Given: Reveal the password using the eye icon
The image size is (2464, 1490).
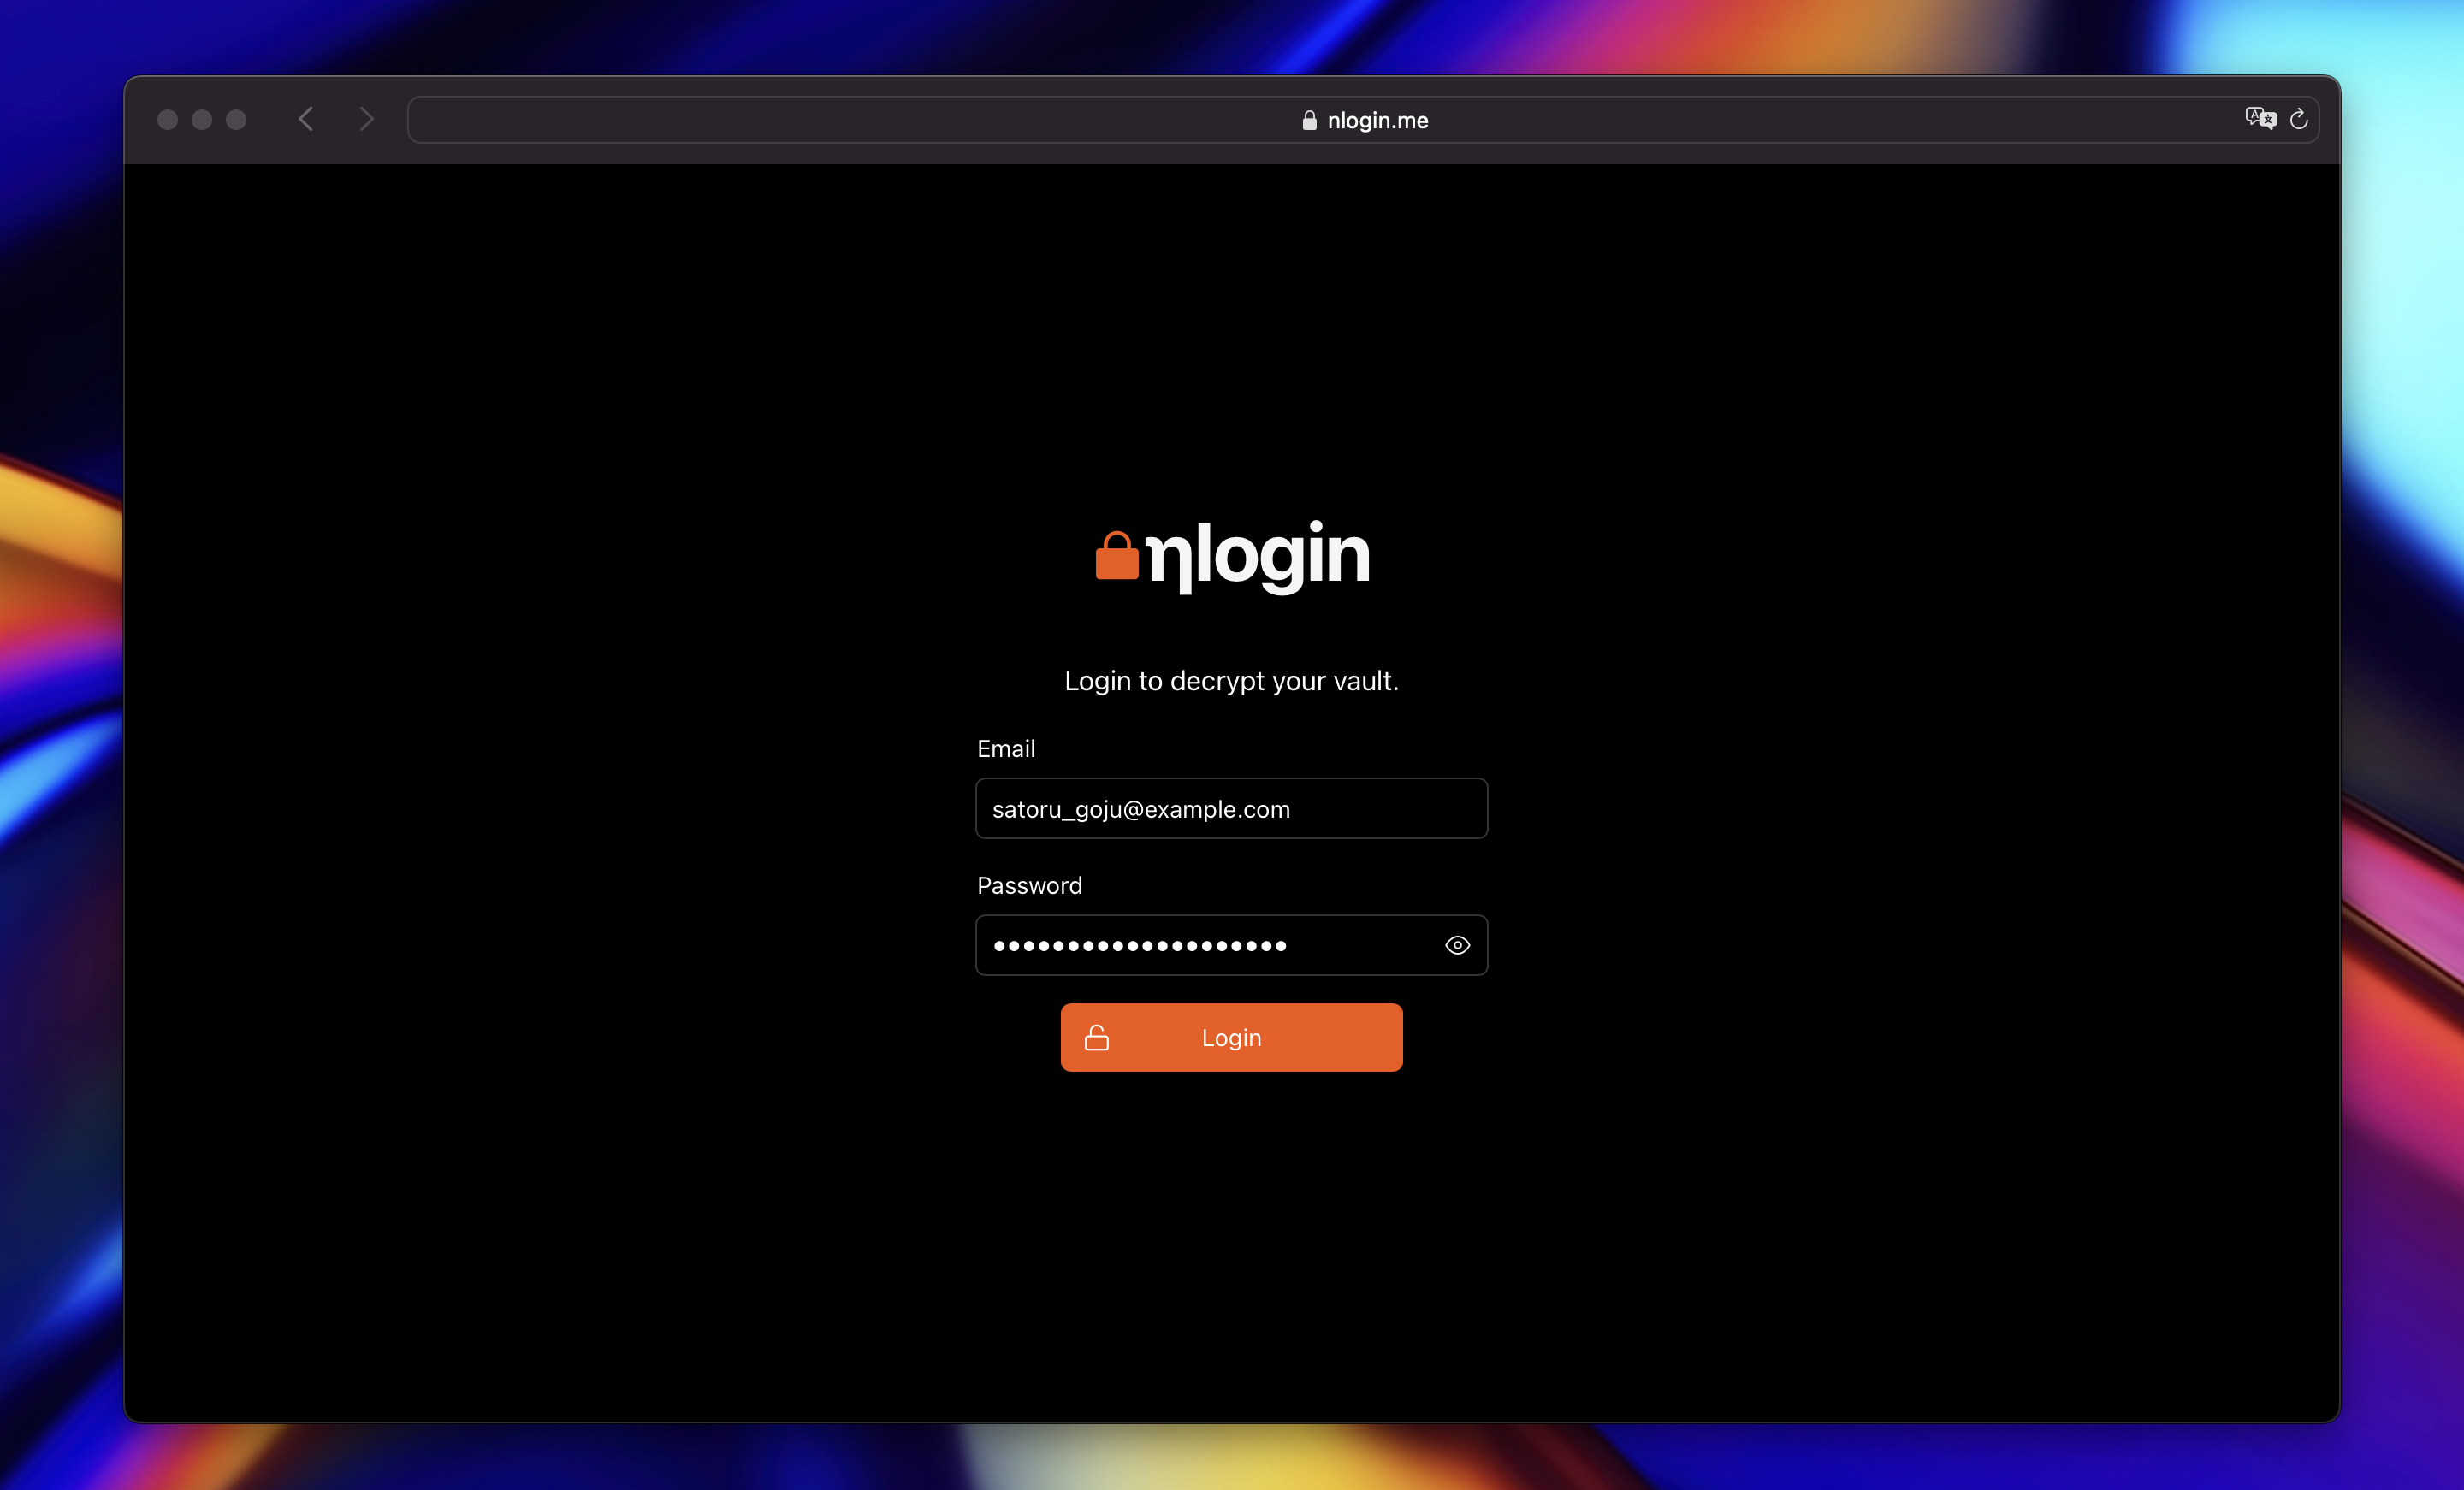Looking at the screenshot, I should [x=1457, y=945].
